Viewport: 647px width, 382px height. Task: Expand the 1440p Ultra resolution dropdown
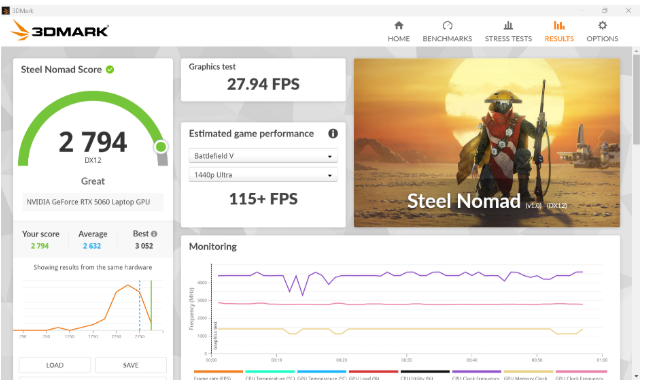click(x=263, y=175)
